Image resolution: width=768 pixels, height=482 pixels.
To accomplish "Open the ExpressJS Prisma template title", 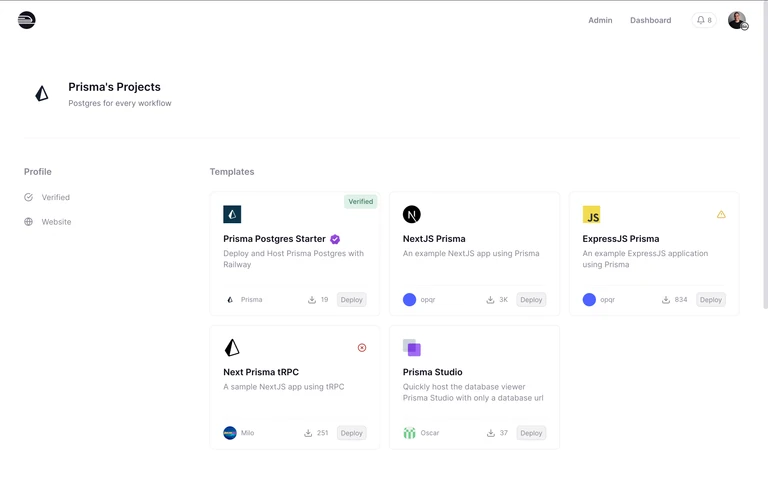I will tap(621, 239).
